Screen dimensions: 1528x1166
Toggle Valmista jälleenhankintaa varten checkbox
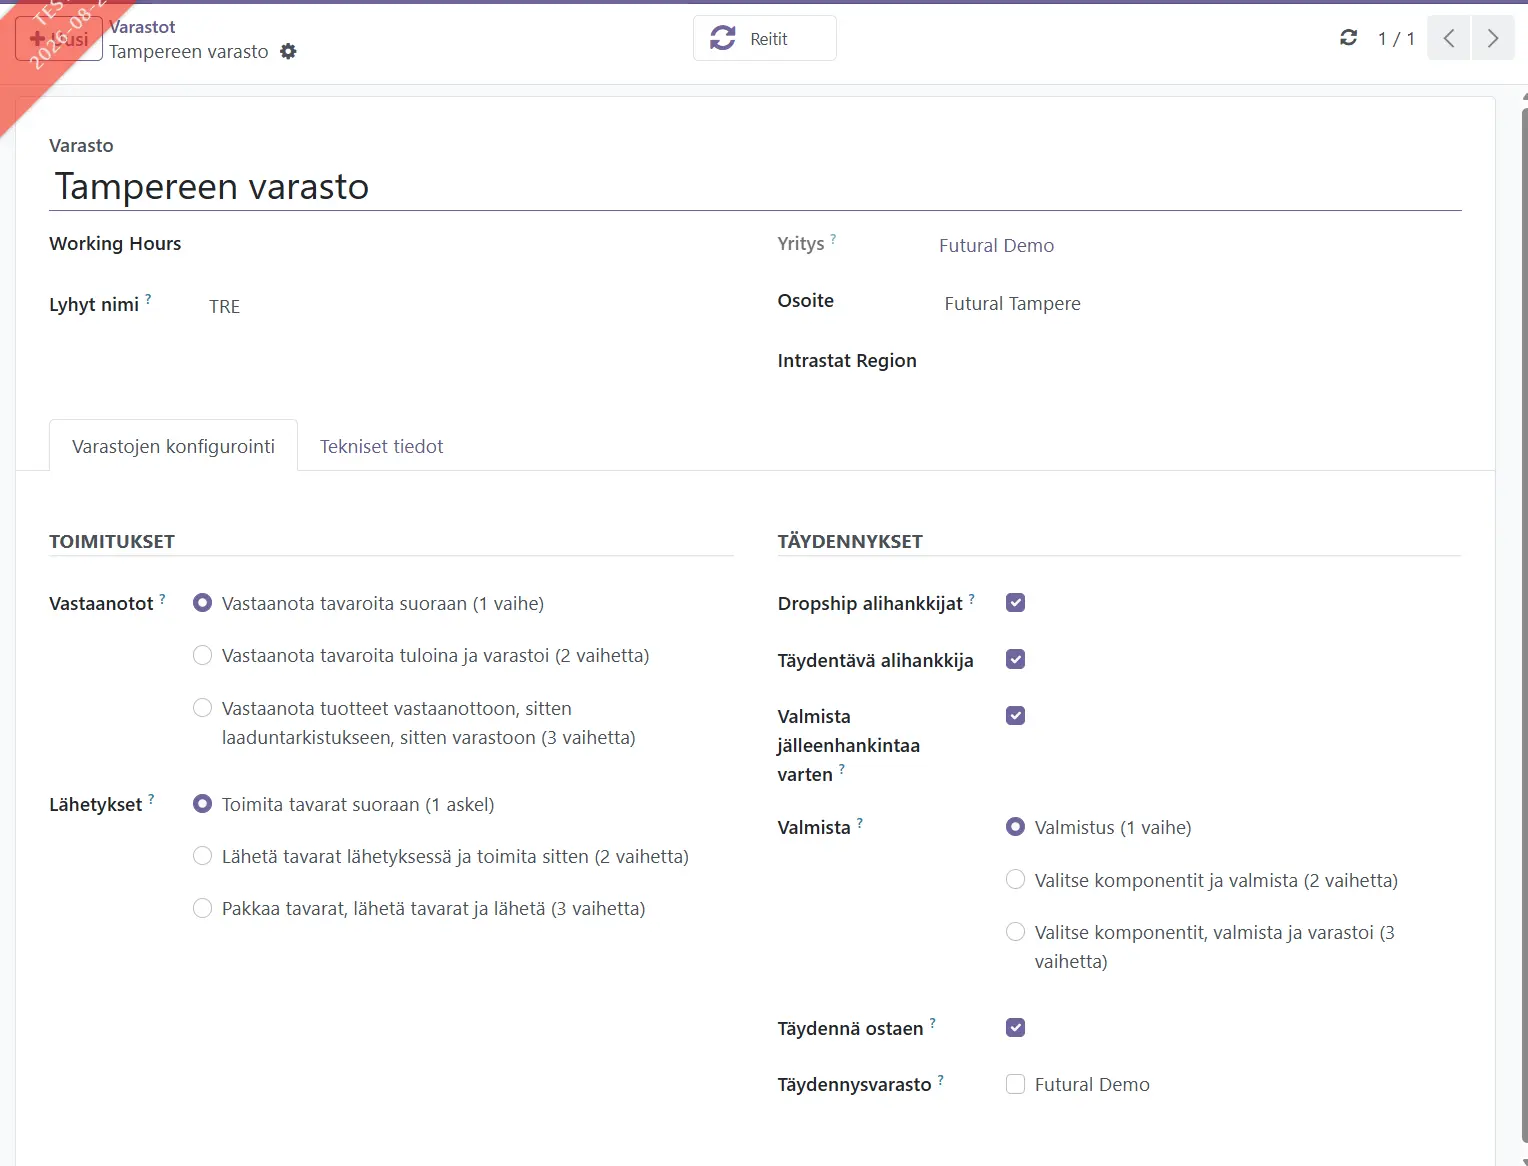pos(1015,715)
